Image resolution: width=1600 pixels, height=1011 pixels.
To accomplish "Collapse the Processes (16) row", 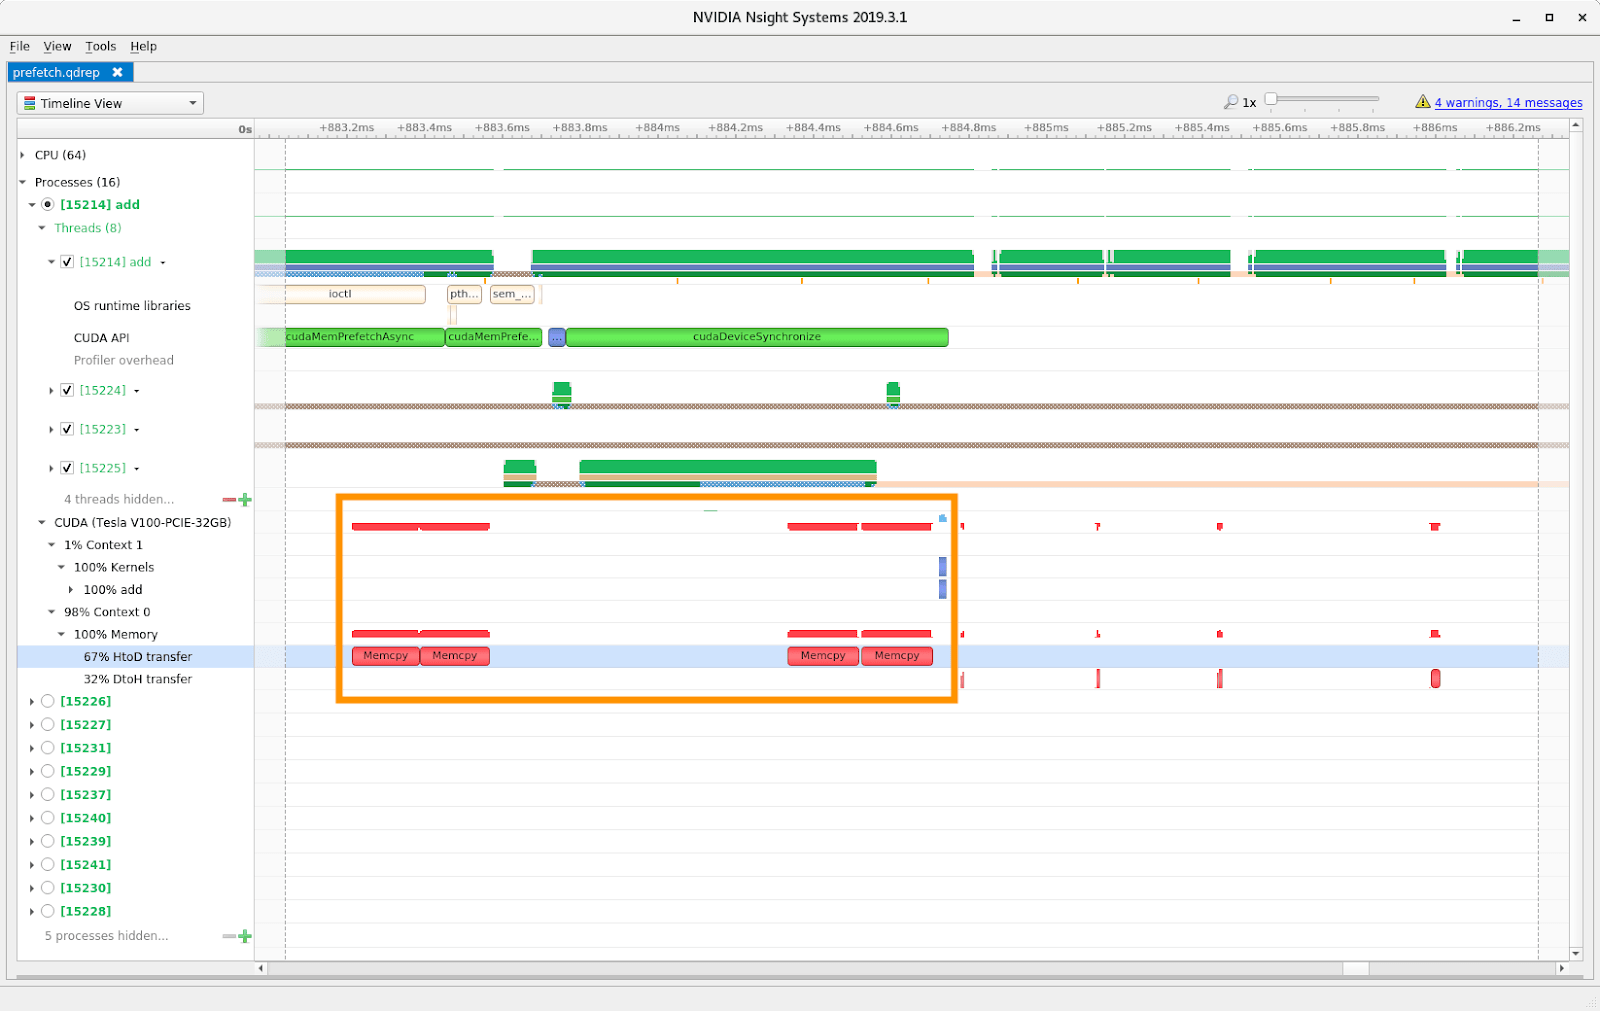I will 22,182.
